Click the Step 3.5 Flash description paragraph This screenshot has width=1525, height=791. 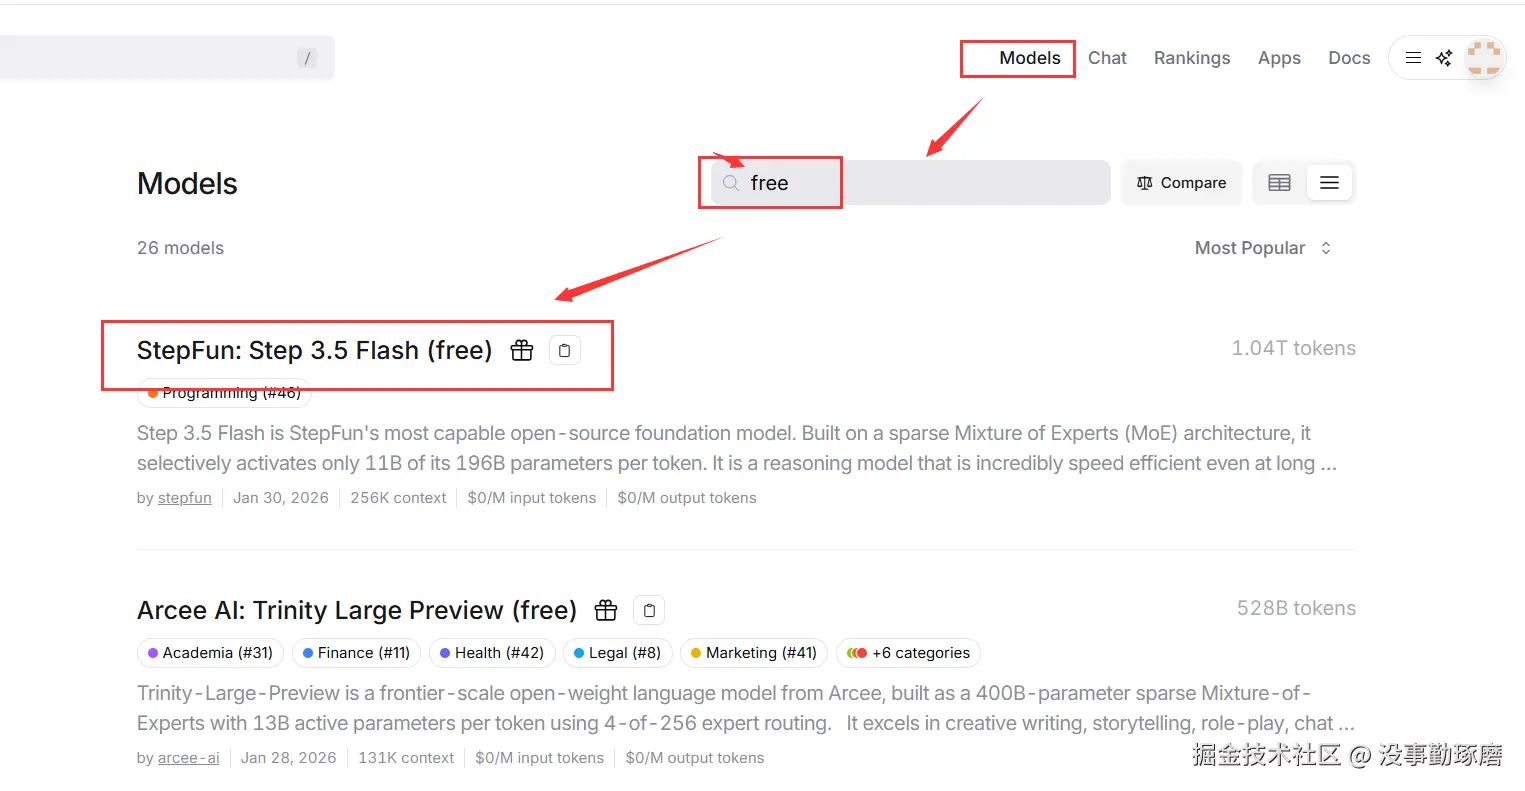[737, 448]
